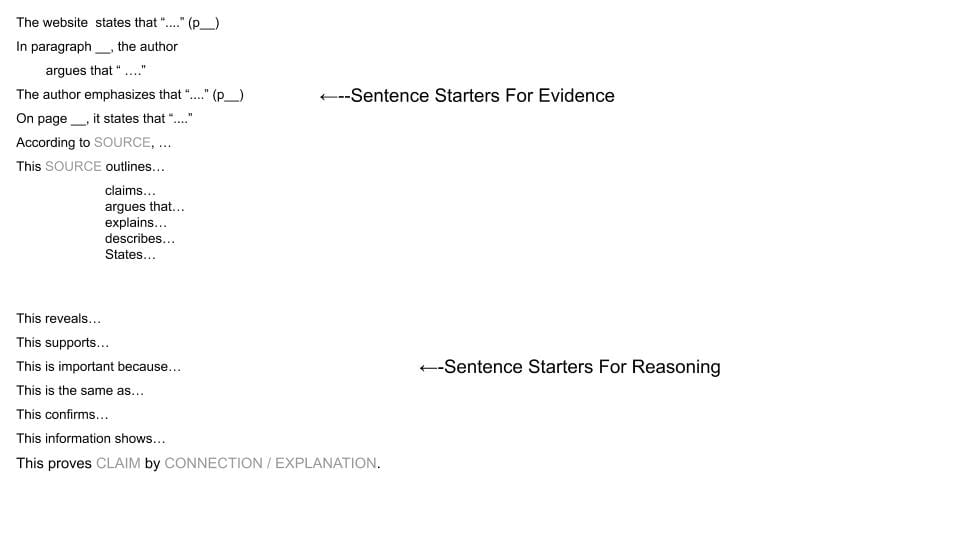Screen dimensions: 960x540
Task: Click the gray 'CONNECTION / EXPLANATION' placeholder
Action: point(270,463)
